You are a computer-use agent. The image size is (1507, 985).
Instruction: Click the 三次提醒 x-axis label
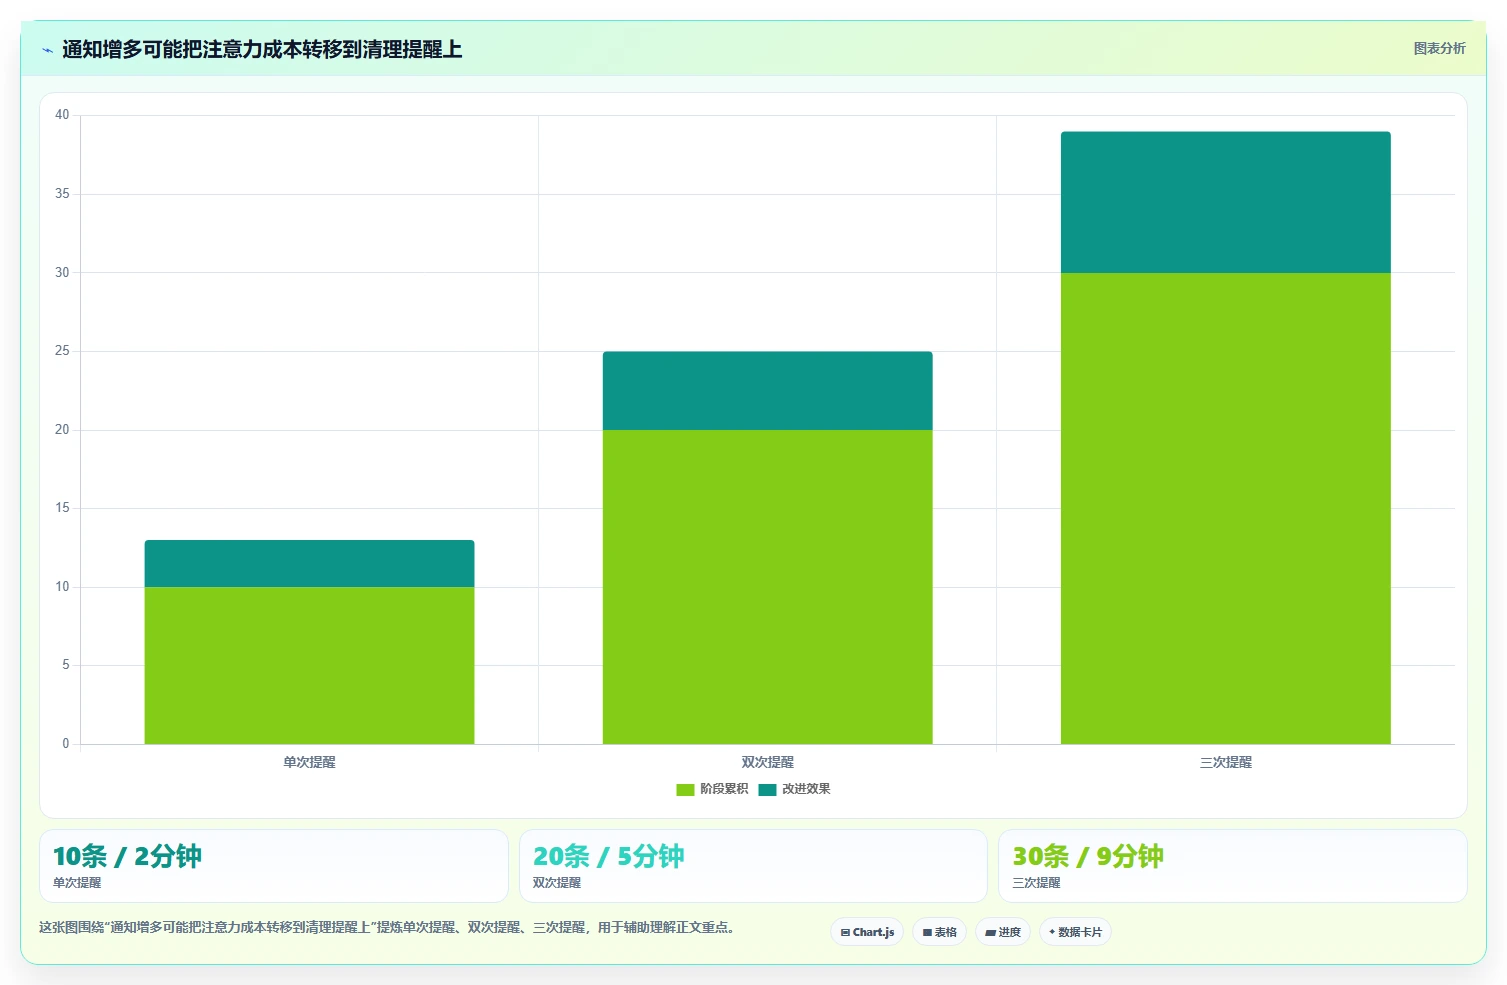click(1225, 762)
